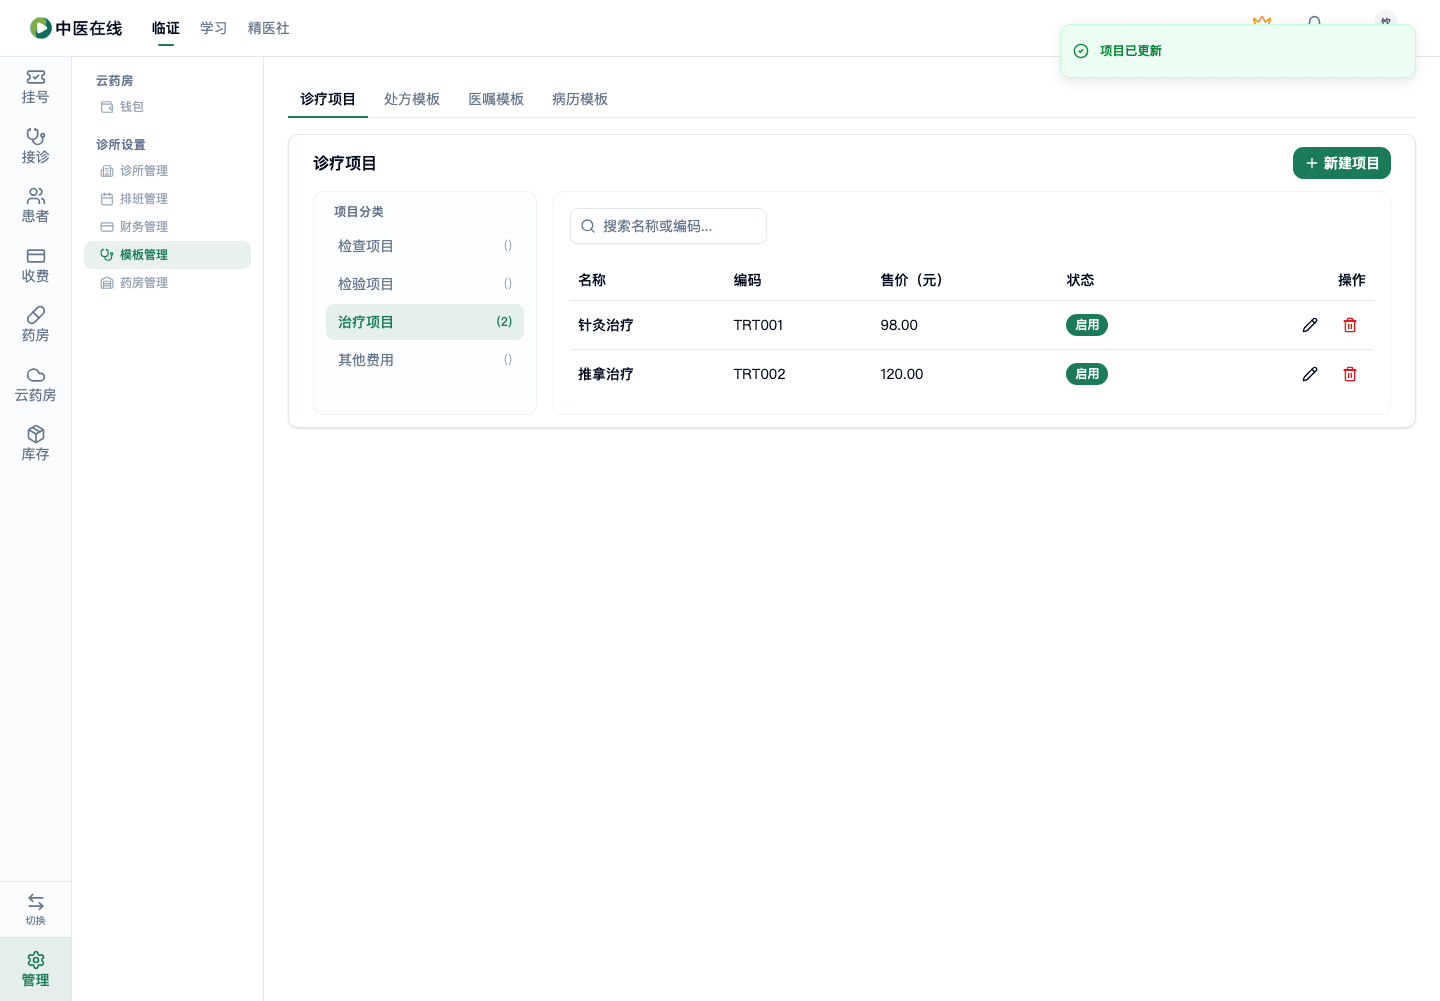This screenshot has height=1001, width=1440.
Task: Select the 检验项目 category
Action: pyautogui.click(x=425, y=284)
